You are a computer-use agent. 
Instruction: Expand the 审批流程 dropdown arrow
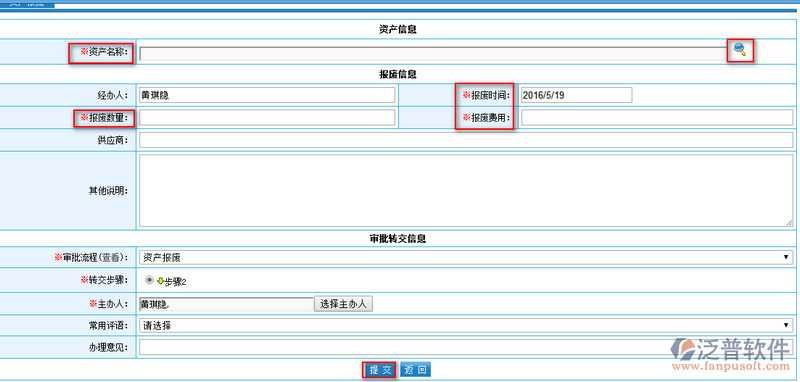(x=786, y=257)
